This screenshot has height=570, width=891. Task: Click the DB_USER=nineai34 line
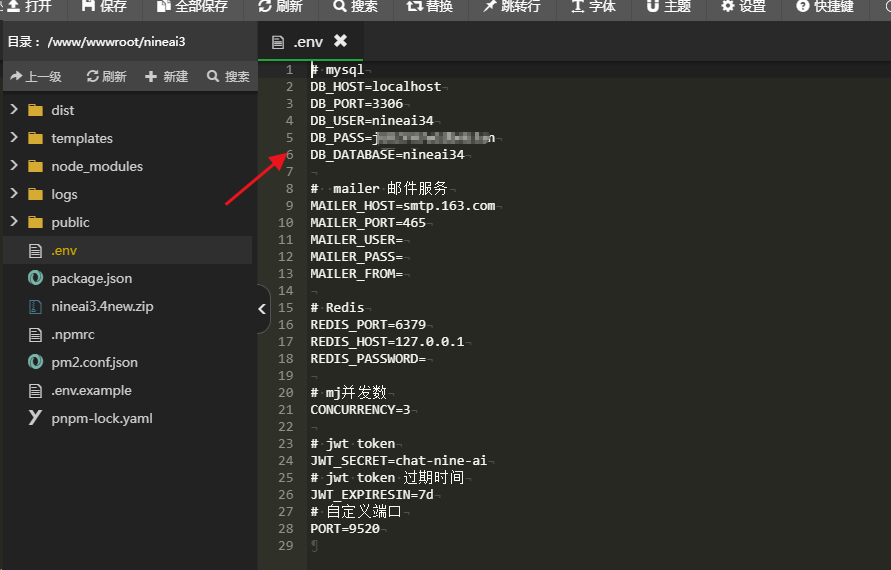(x=372, y=120)
